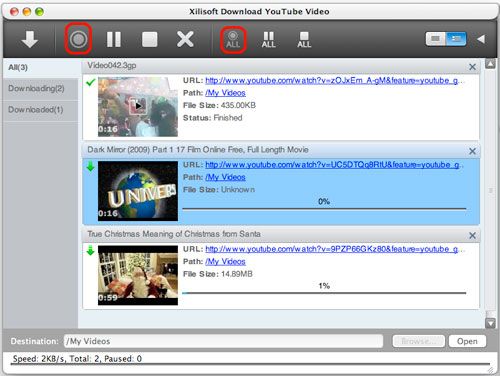Click the Speed: 2KB/s status bar text
500x376 pixels.
tap(77, 359)
